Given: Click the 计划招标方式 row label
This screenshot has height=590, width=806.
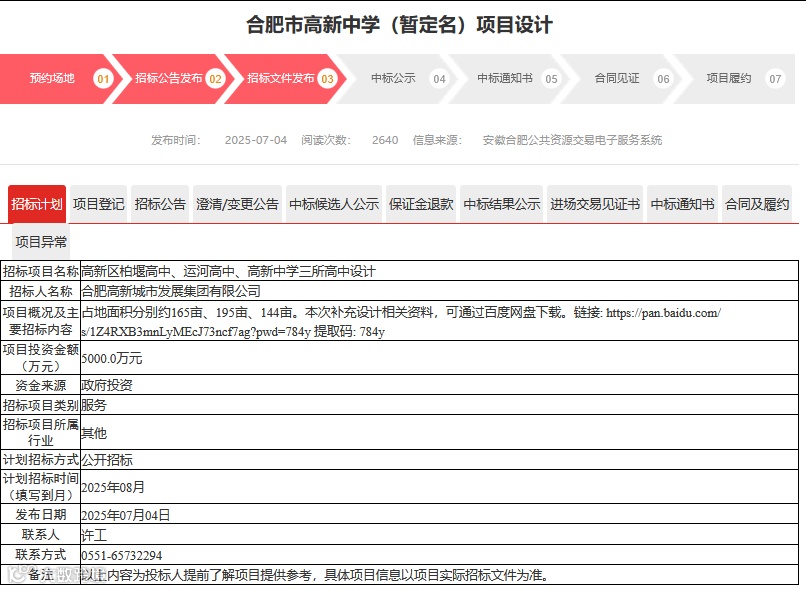Looking at the screenshot, I should click(41, 459).
